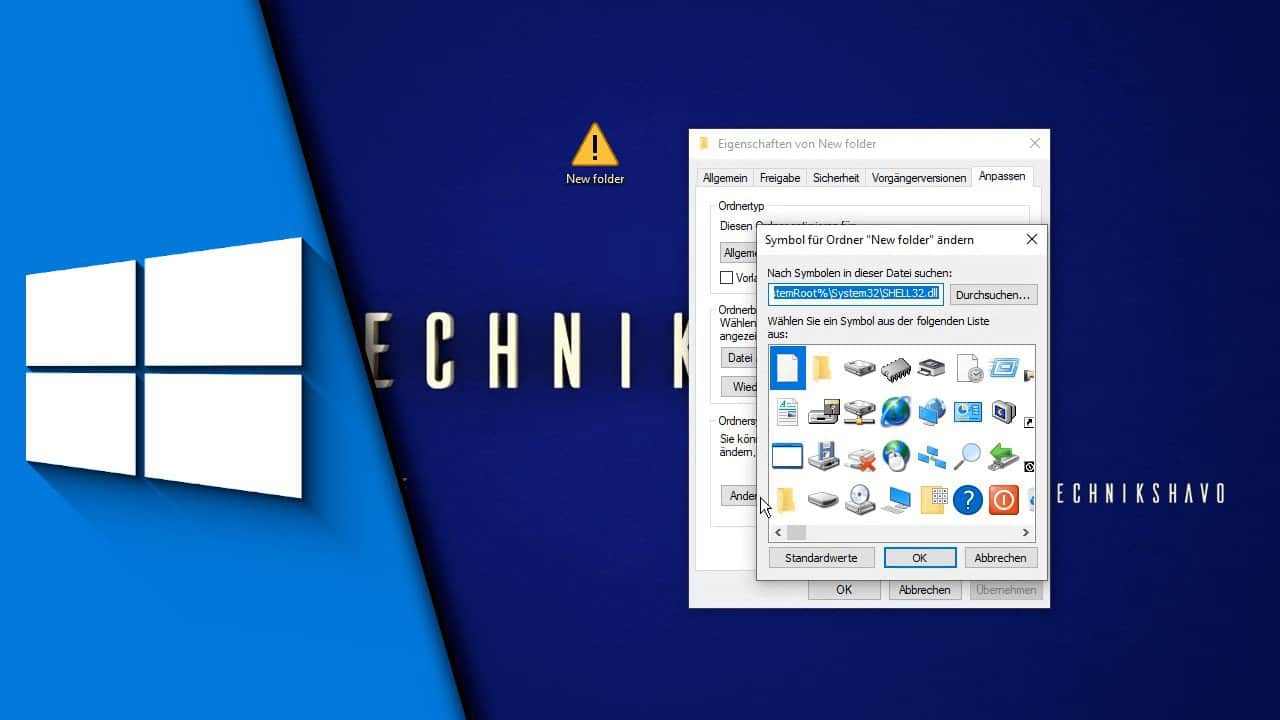Select the disconnected drive red X icon

(x=859, y=456)
